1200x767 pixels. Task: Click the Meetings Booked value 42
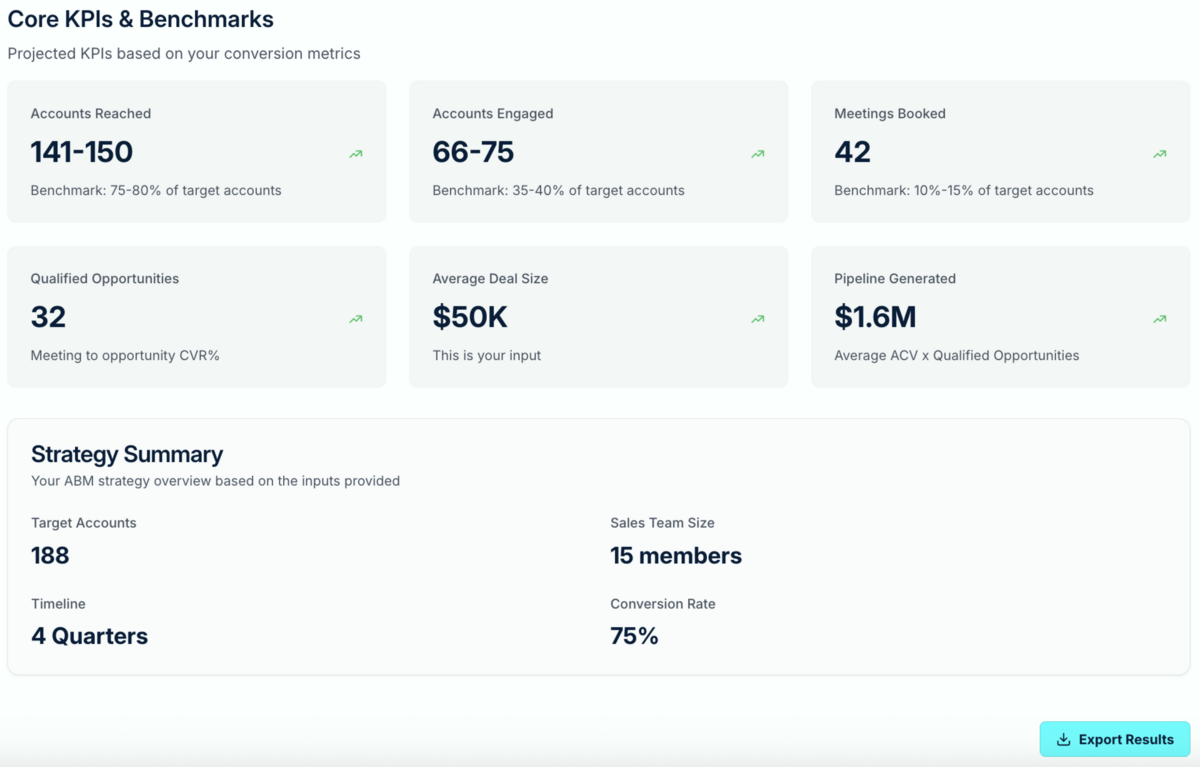(x=852, y=152)
